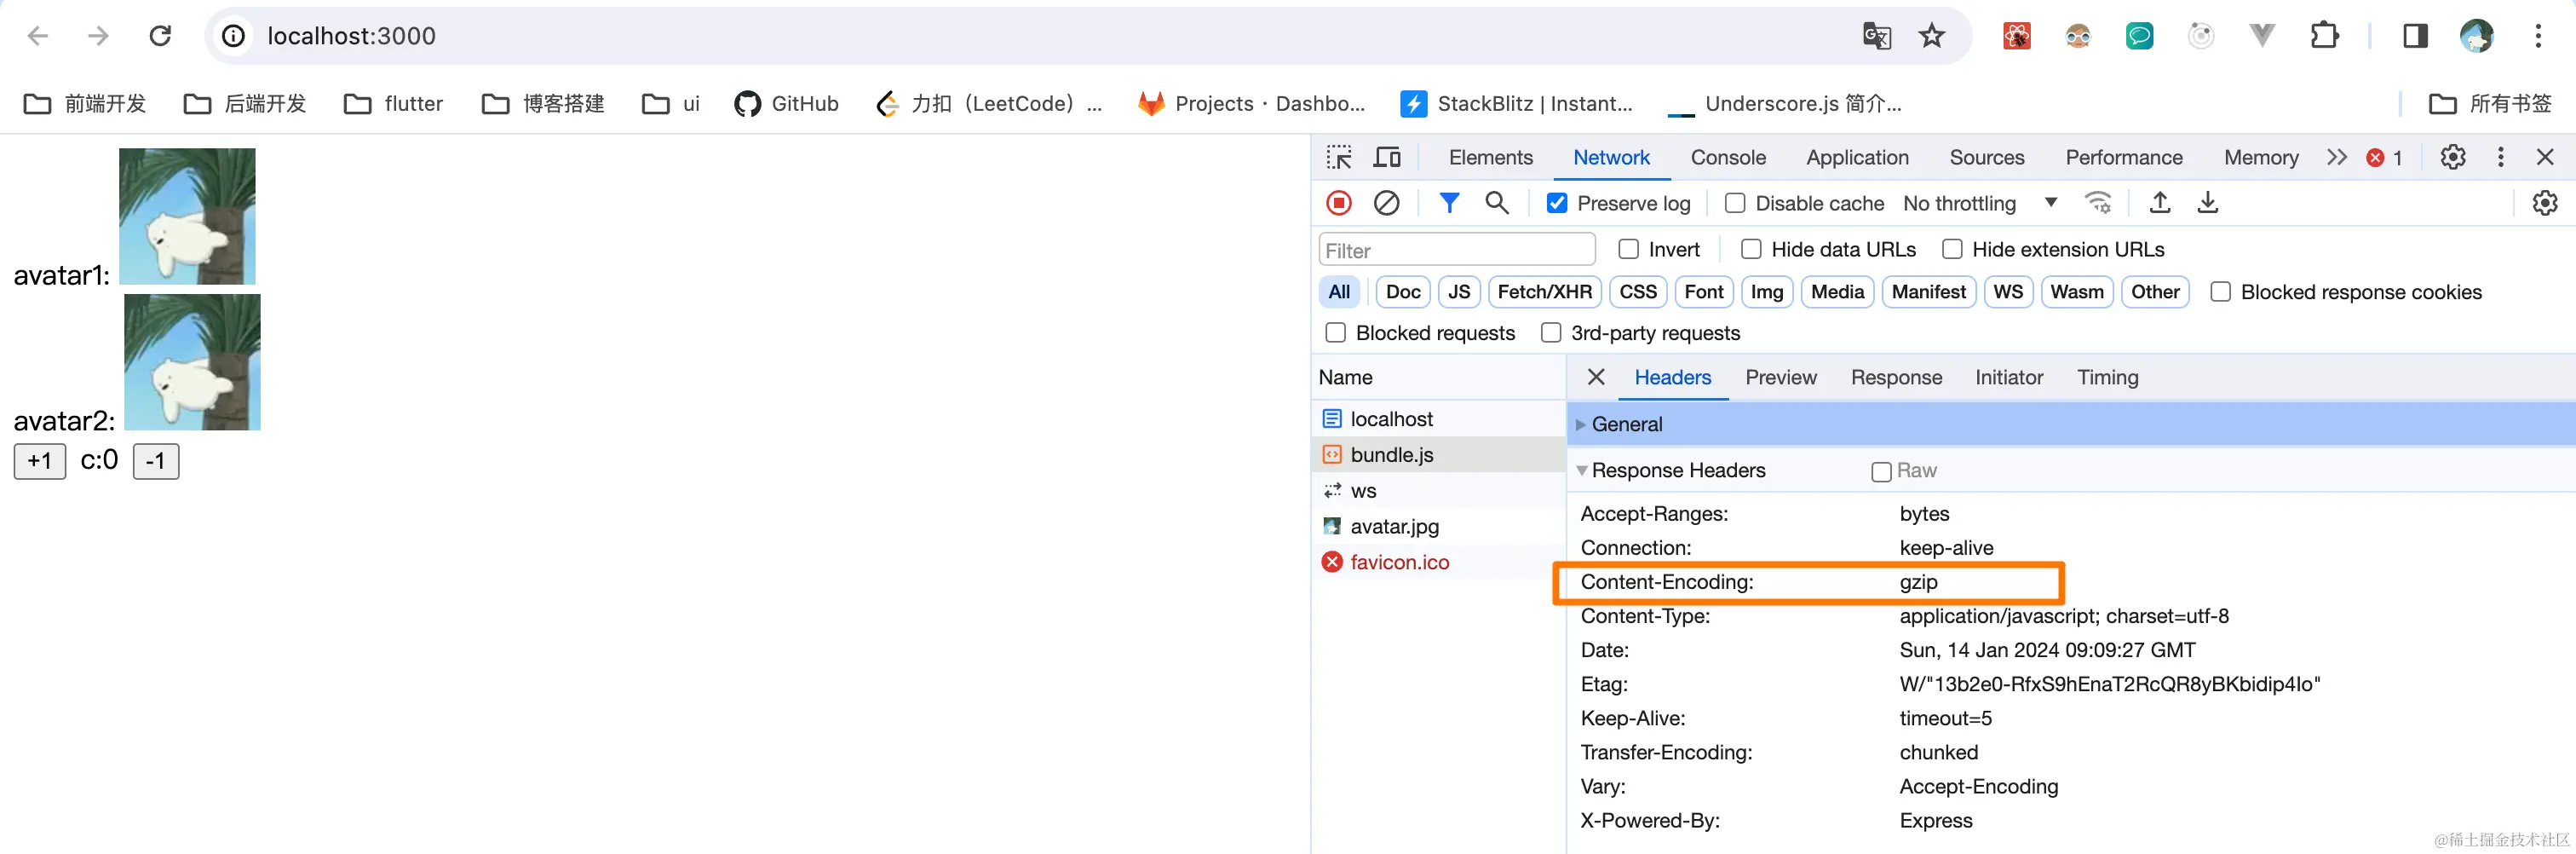Open the GitHub bookmark
The width and height of the screenshot is (2576, 854).
point(786,104)
